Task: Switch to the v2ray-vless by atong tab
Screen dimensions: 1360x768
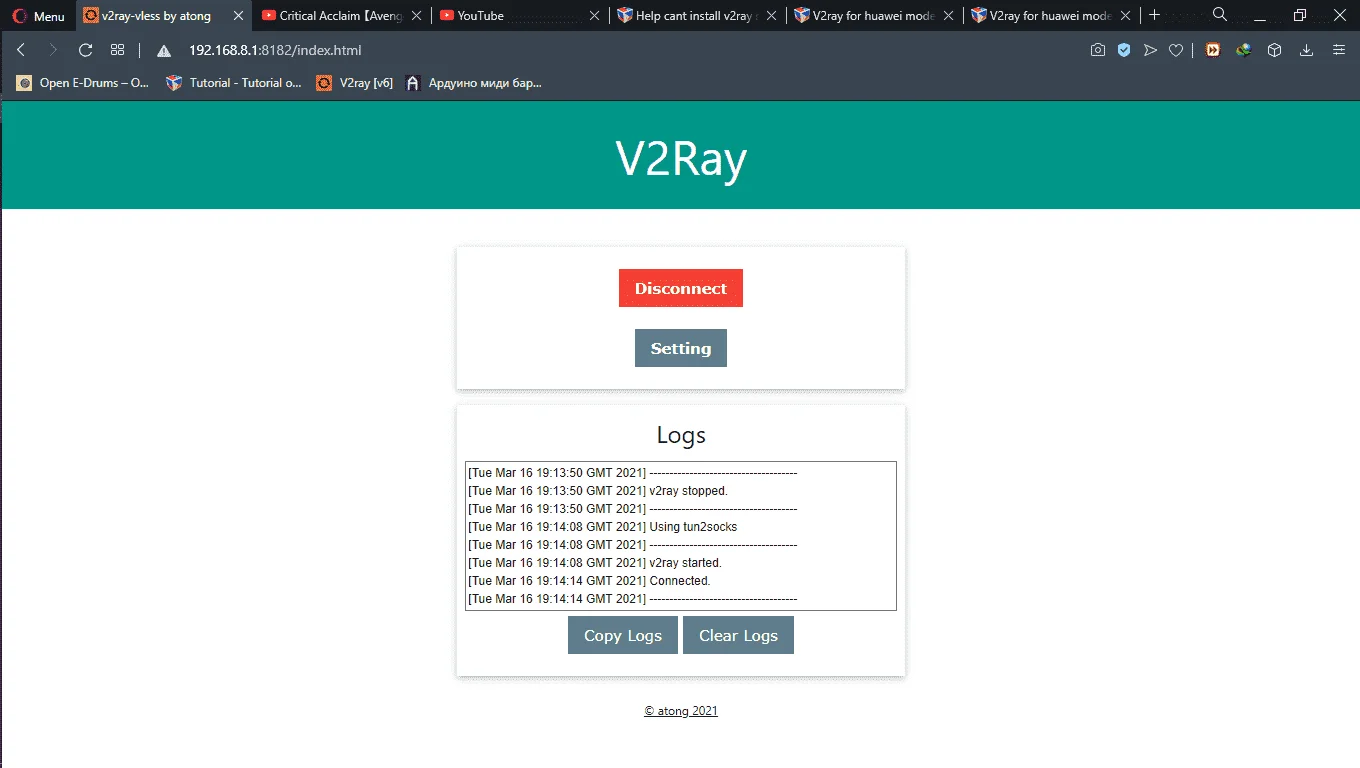Action: (164, 16)
